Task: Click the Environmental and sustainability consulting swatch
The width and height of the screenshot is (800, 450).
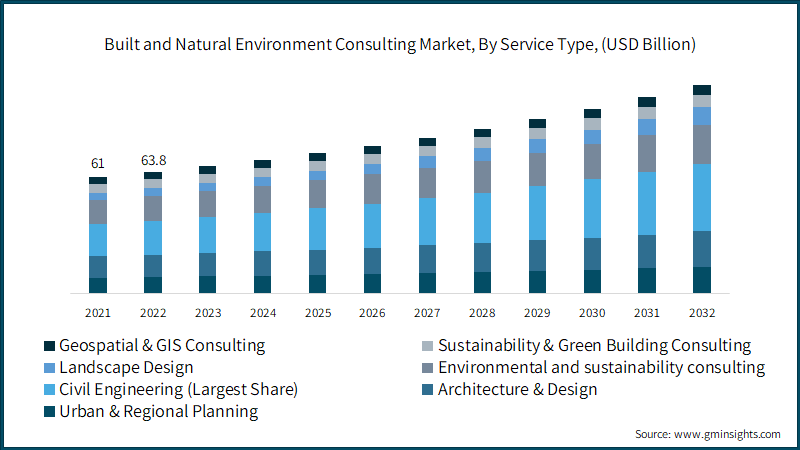Action: click(x=428, y=368)
